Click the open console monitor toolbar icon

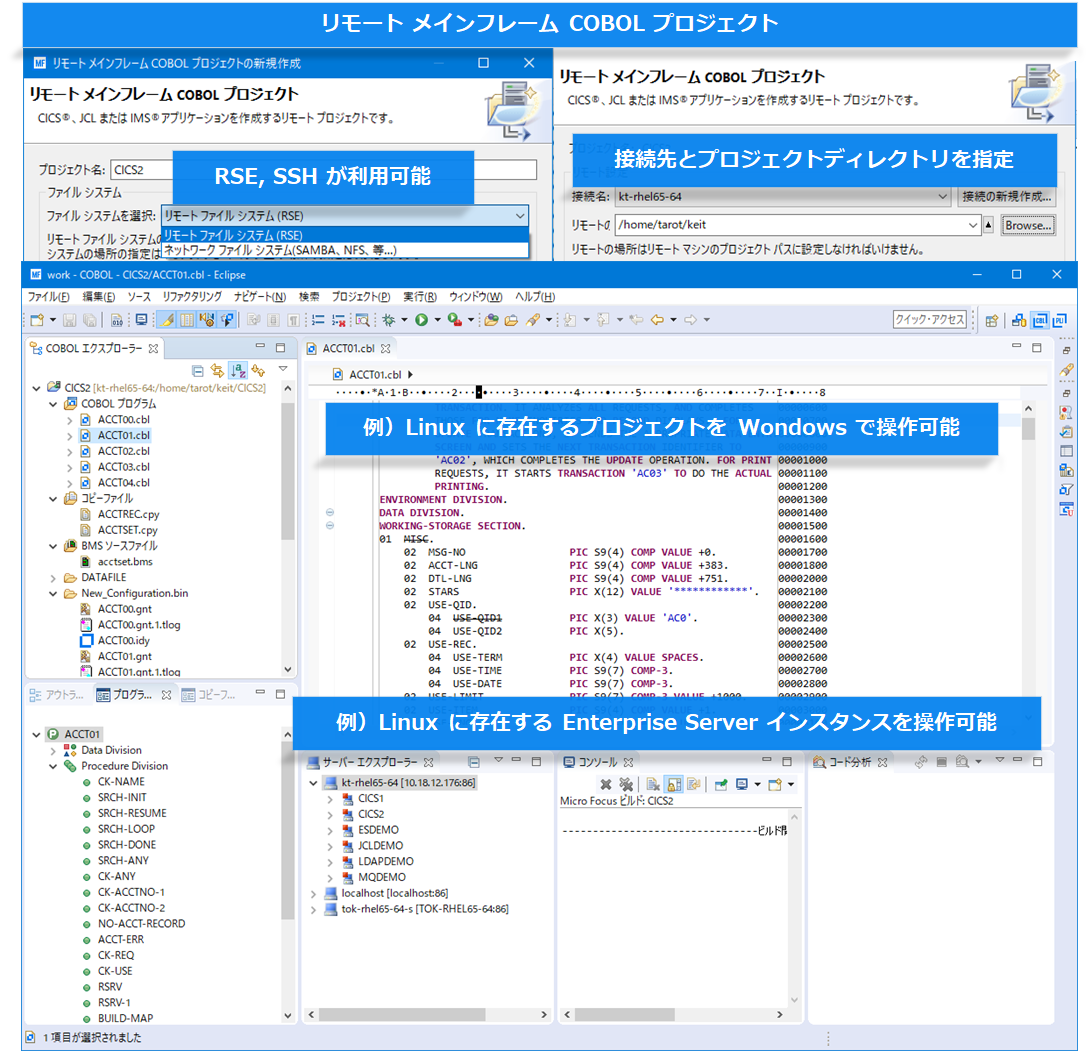click(141, 320)
